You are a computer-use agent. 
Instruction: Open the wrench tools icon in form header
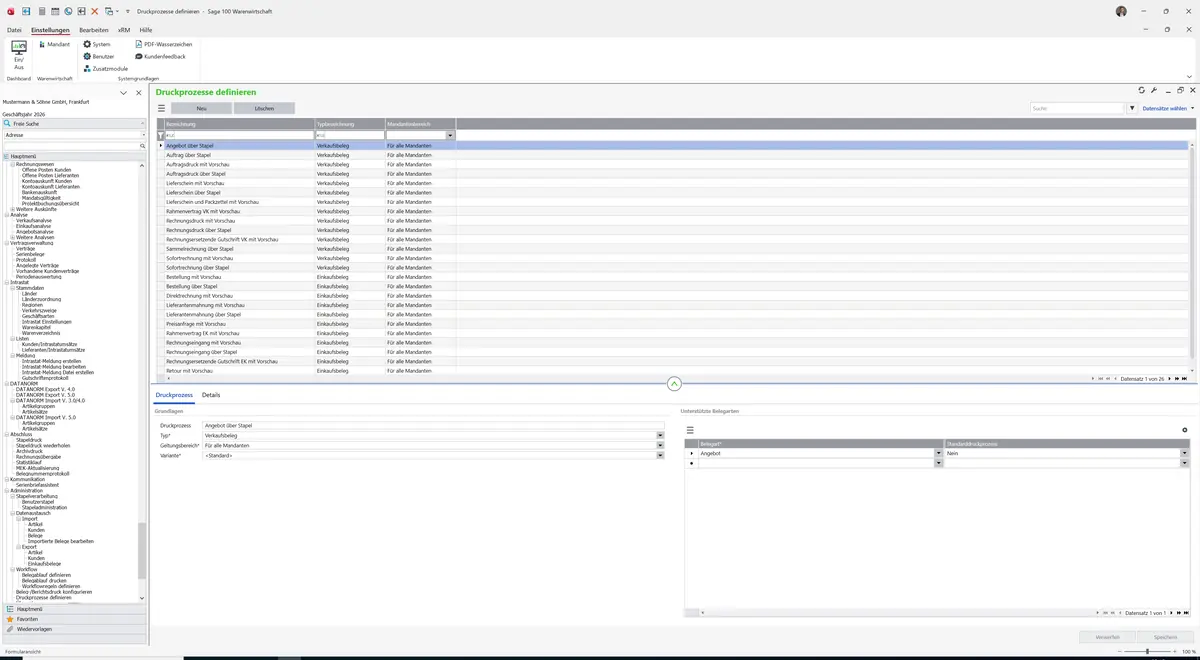click(x=1154, y=90)
